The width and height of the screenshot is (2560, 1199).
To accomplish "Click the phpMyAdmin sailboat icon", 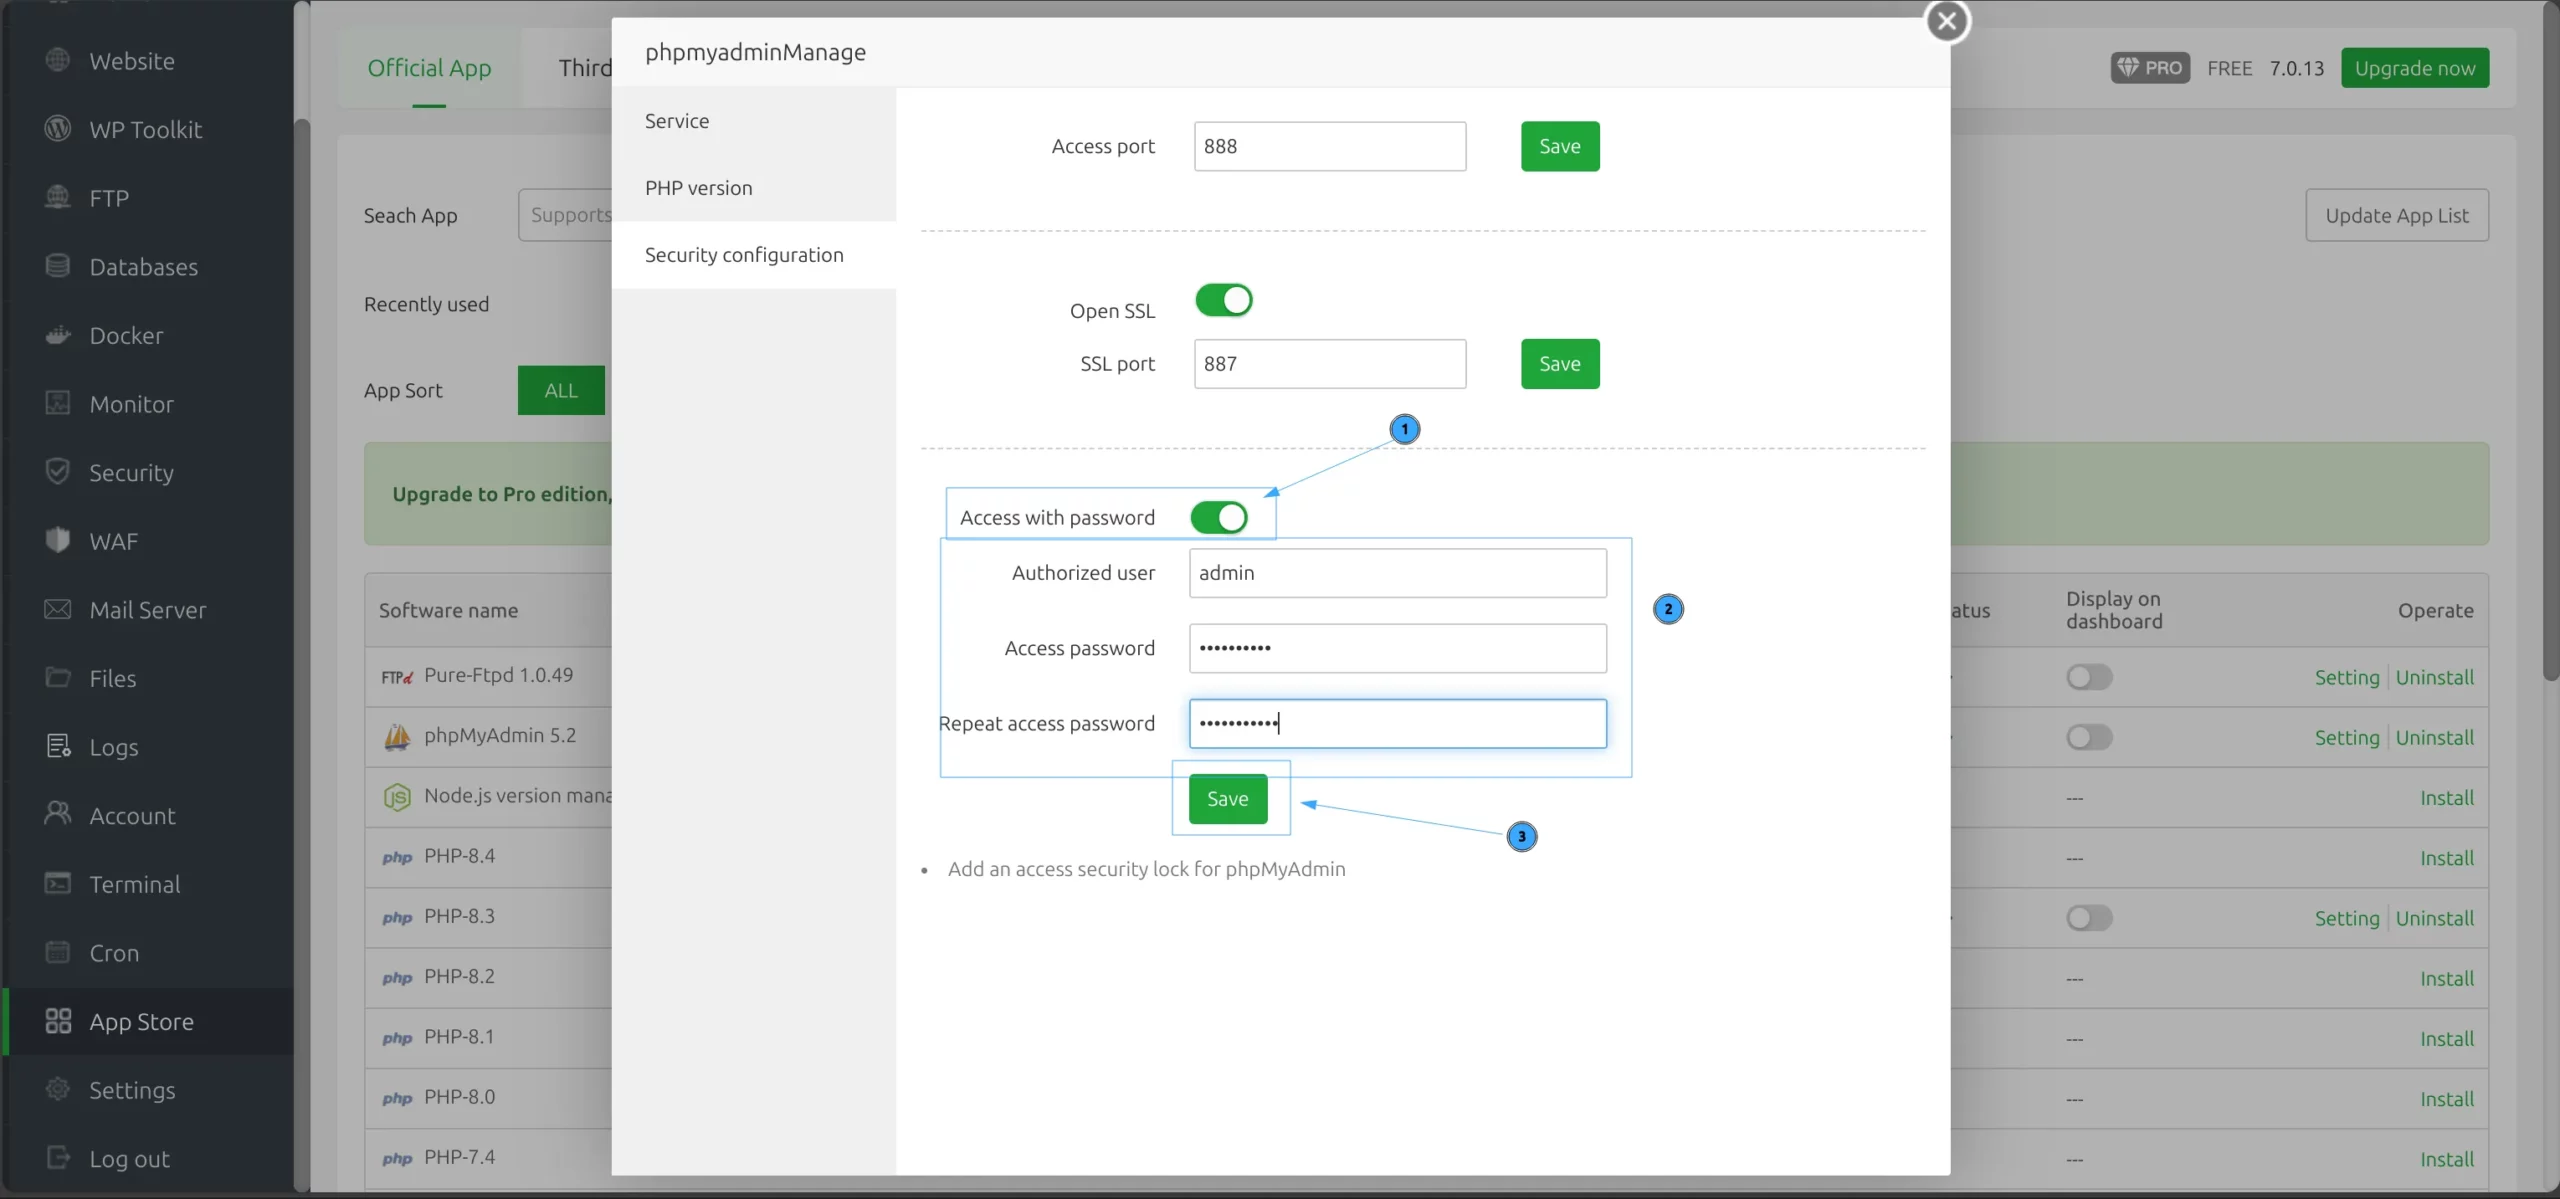I will coord(397,736).
